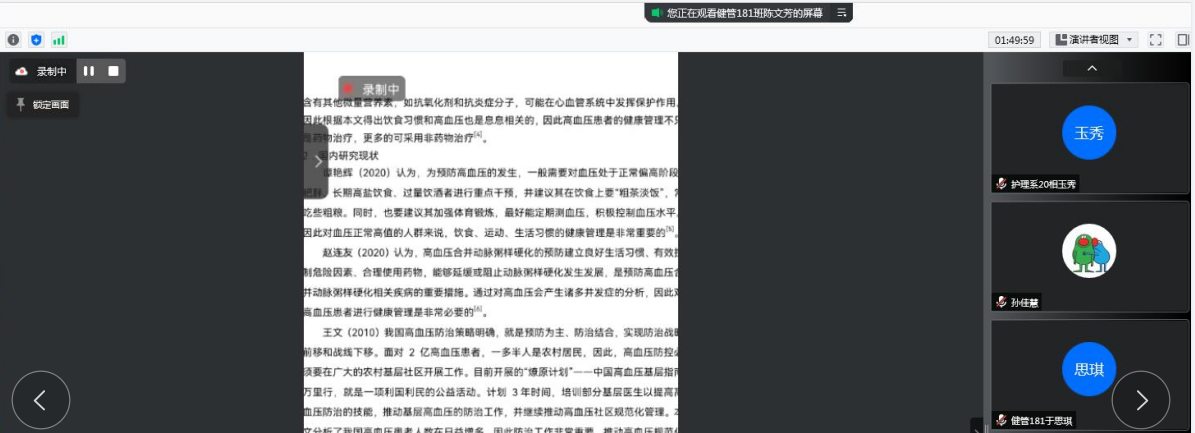Open the meeting info icon
This screenshot has height=433, width=1195.
[13, 40]
